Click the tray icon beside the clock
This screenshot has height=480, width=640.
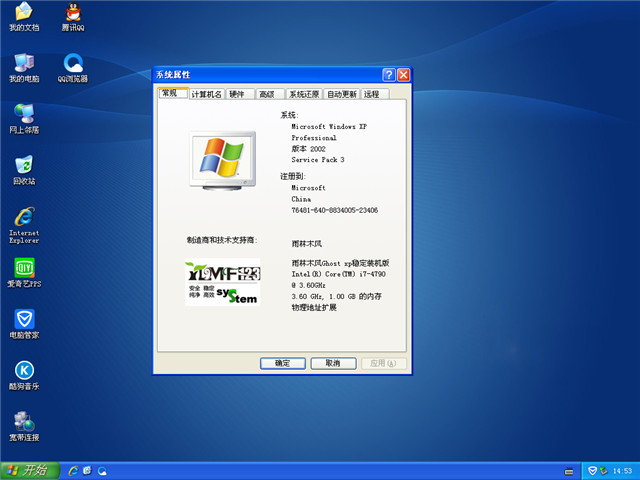click(x=603, y=471)
